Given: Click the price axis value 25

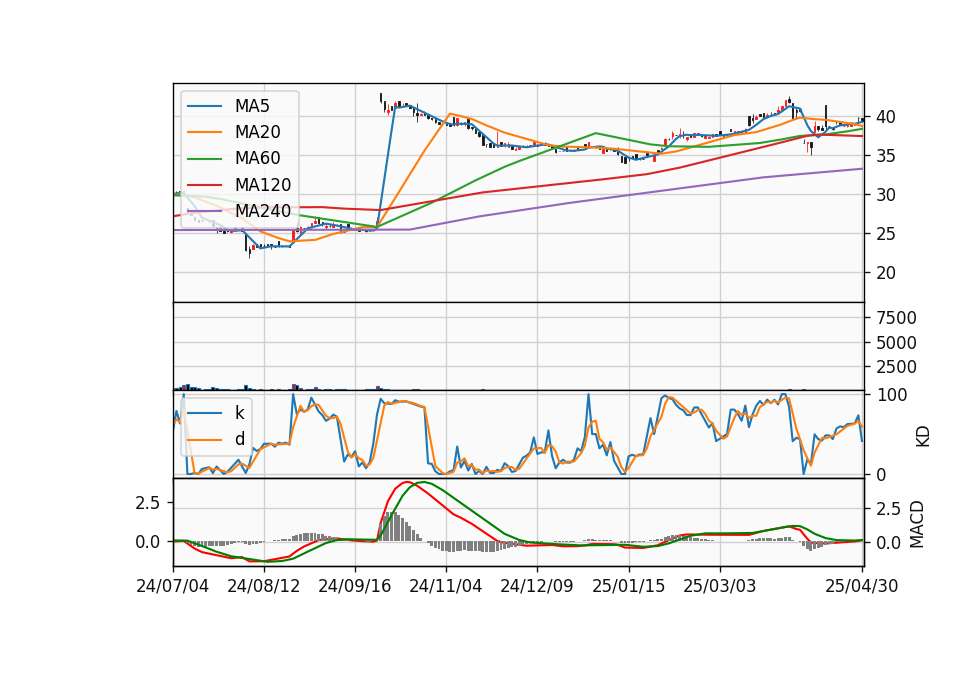Looking at the screenshot, I should pos(886,234).
